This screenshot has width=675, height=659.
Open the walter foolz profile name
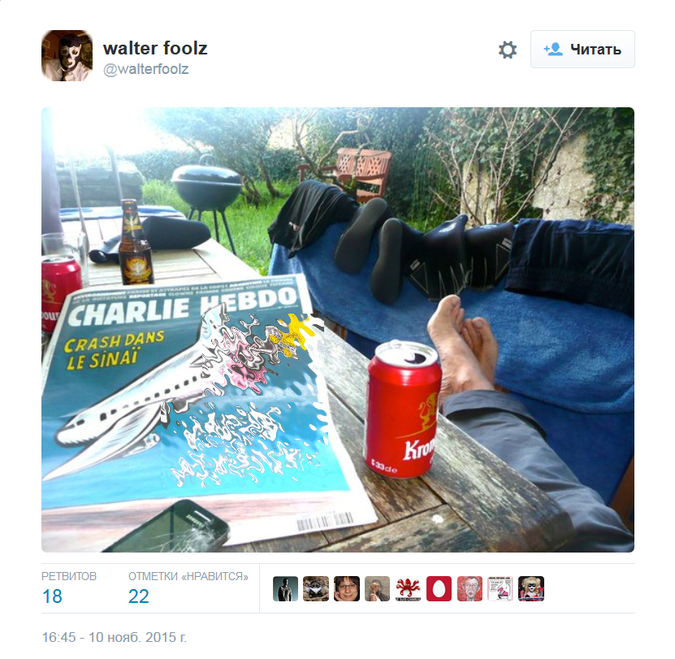tap(155, 48)
